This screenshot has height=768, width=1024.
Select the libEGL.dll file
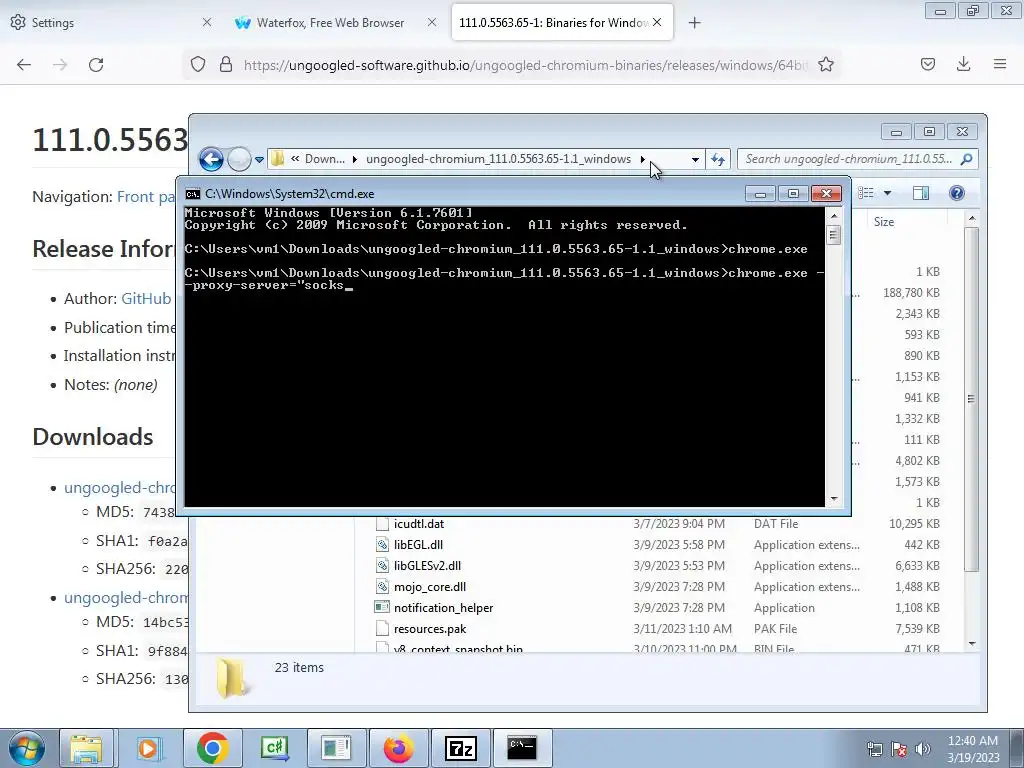tap(418, 545)
